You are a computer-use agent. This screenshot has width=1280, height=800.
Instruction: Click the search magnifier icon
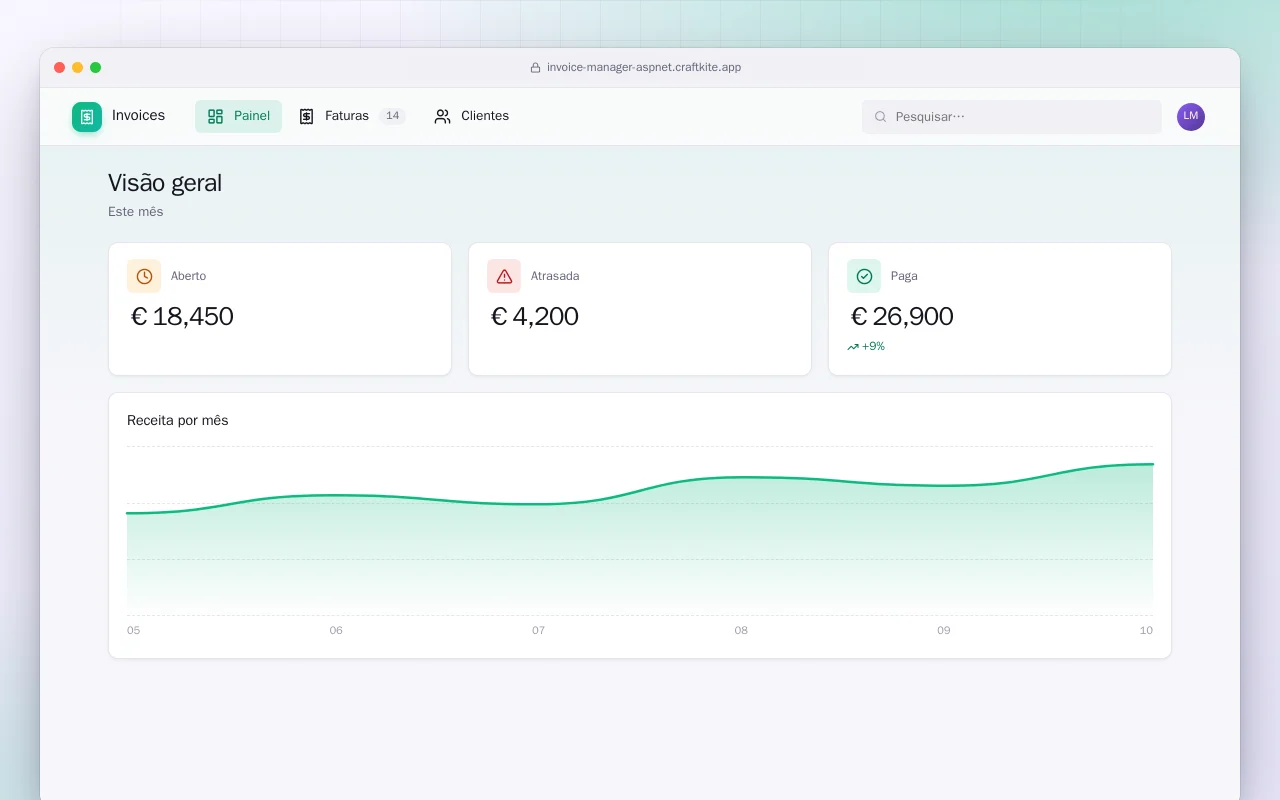tap(881, 117)
